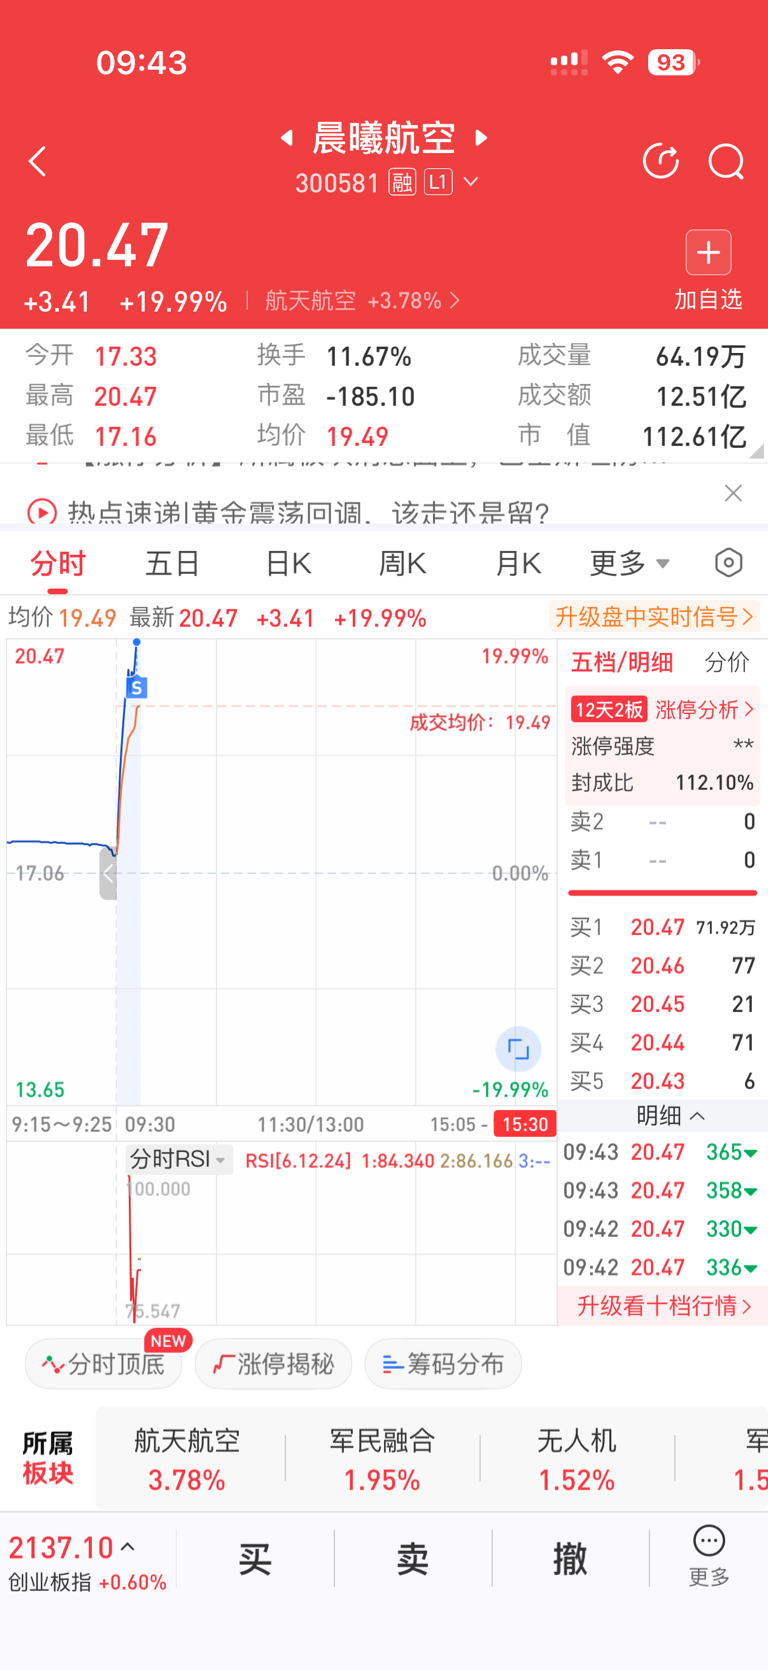Tap 封成比 112.10% value
The width and height of the screenshot is (768, 1670).
[x=714, y=783]
